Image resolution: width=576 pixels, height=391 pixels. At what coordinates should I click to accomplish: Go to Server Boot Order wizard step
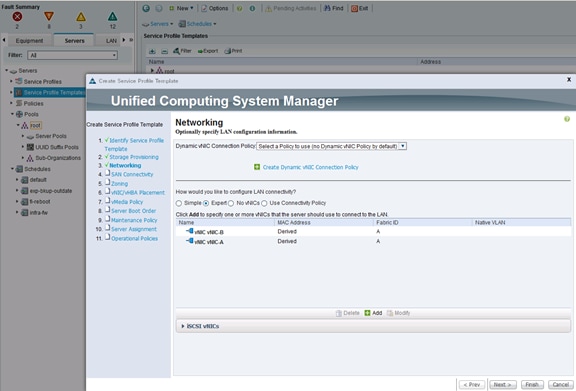133,211
